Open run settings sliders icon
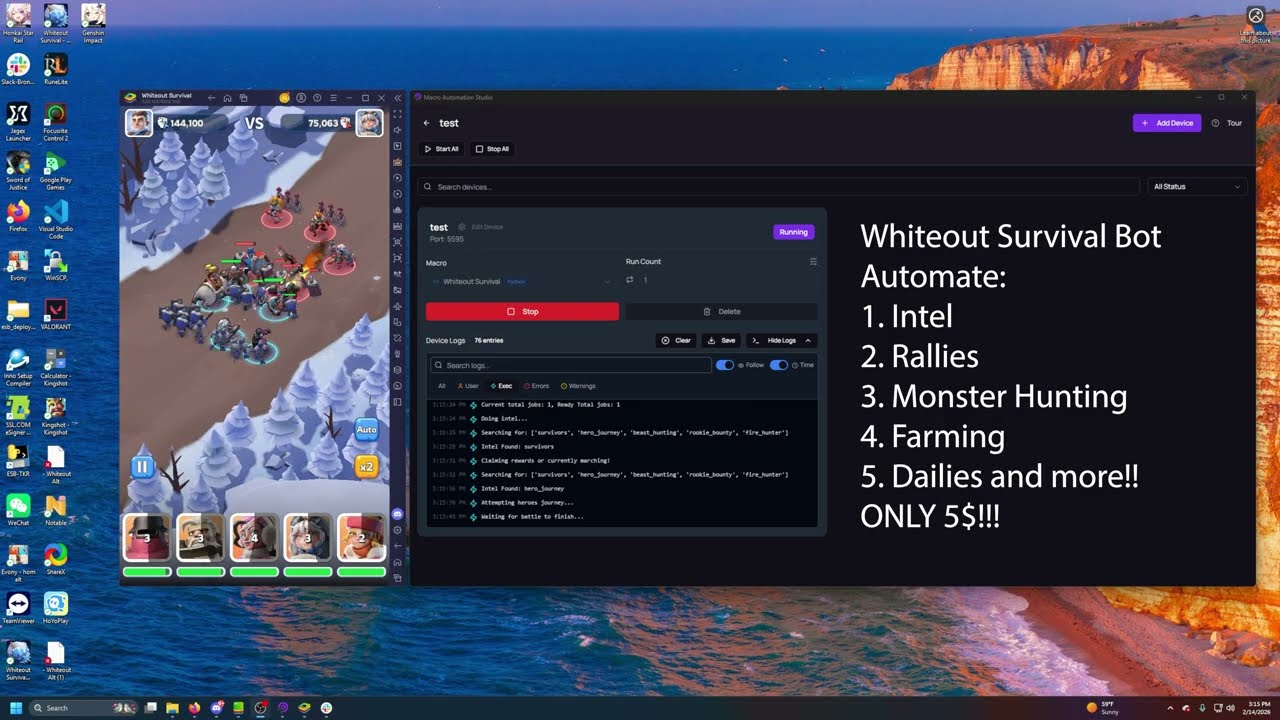Viewport: 1280px width, 720px height. (813, 262)
